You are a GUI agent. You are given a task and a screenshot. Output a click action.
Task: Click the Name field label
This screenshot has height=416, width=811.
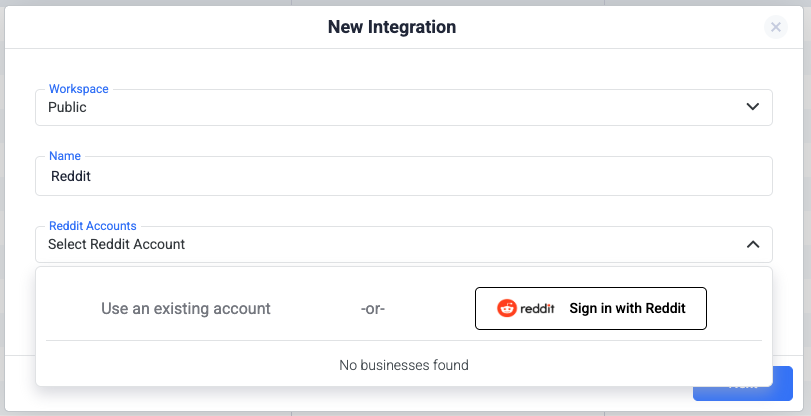[x=65, y=156]
